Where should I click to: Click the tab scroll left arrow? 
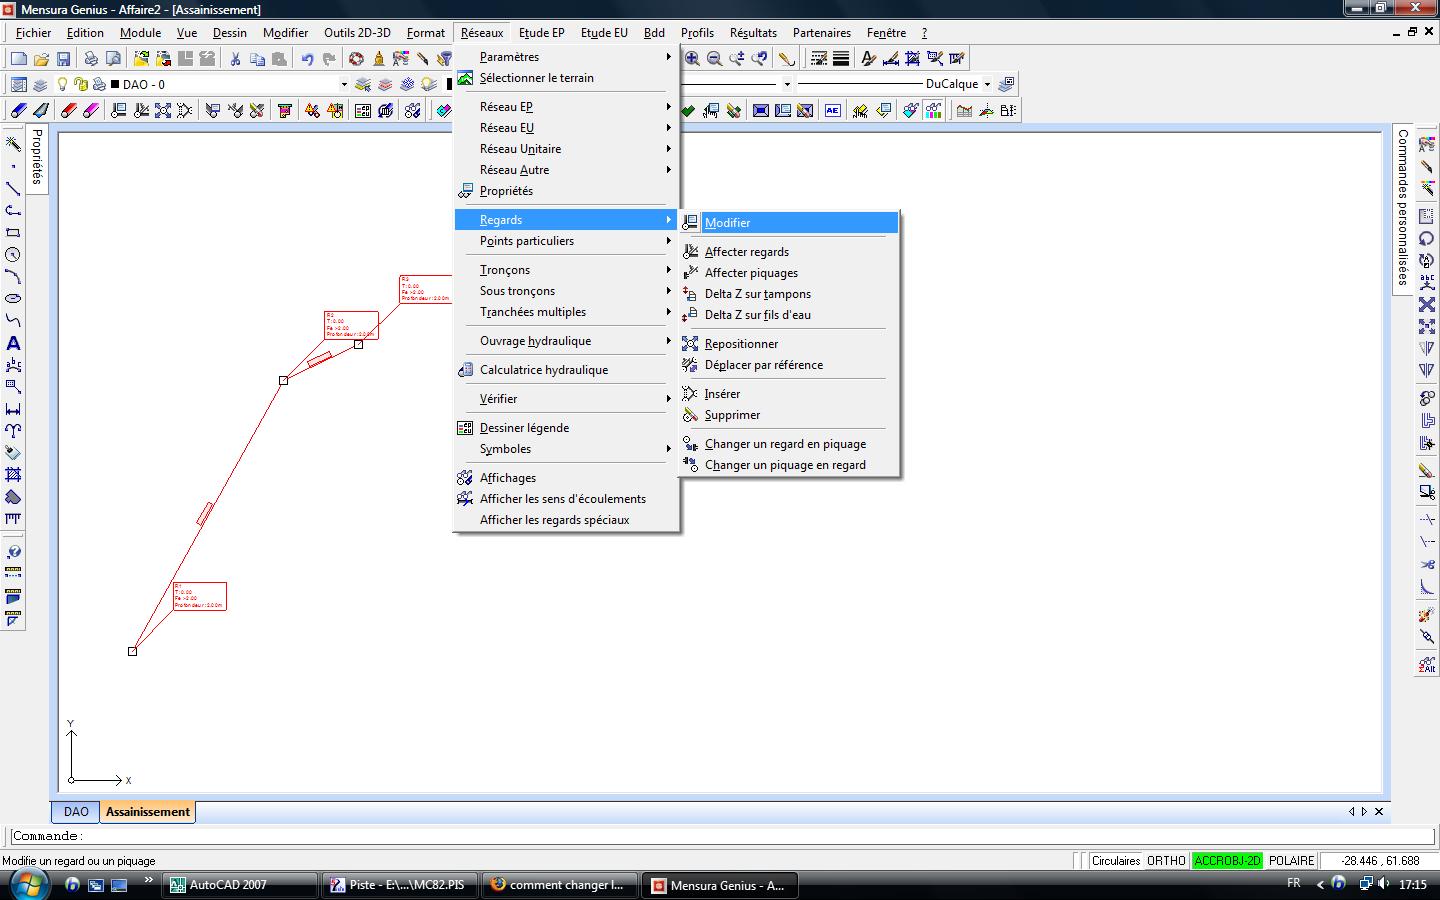click(x=1351, y=812)
